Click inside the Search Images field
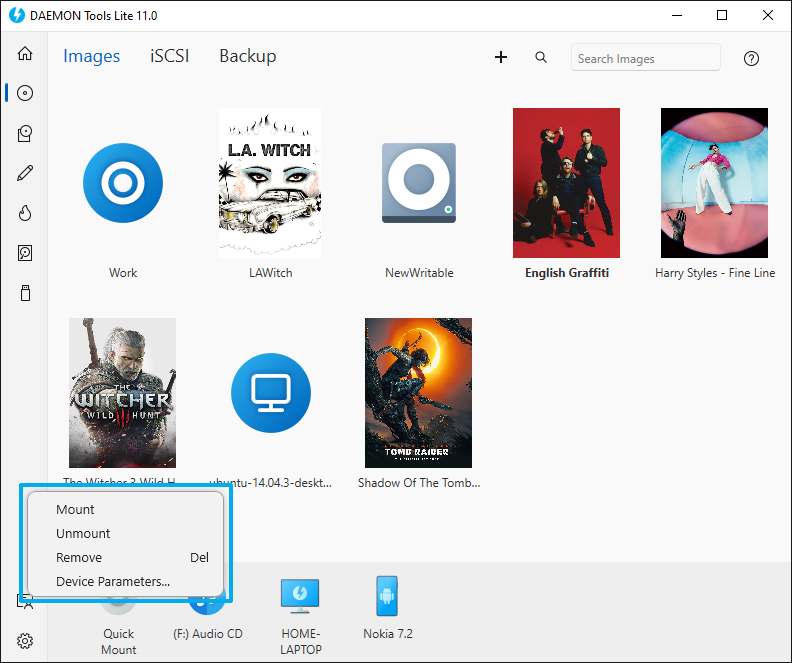792x663 pixels. click(x=646, y=58)
